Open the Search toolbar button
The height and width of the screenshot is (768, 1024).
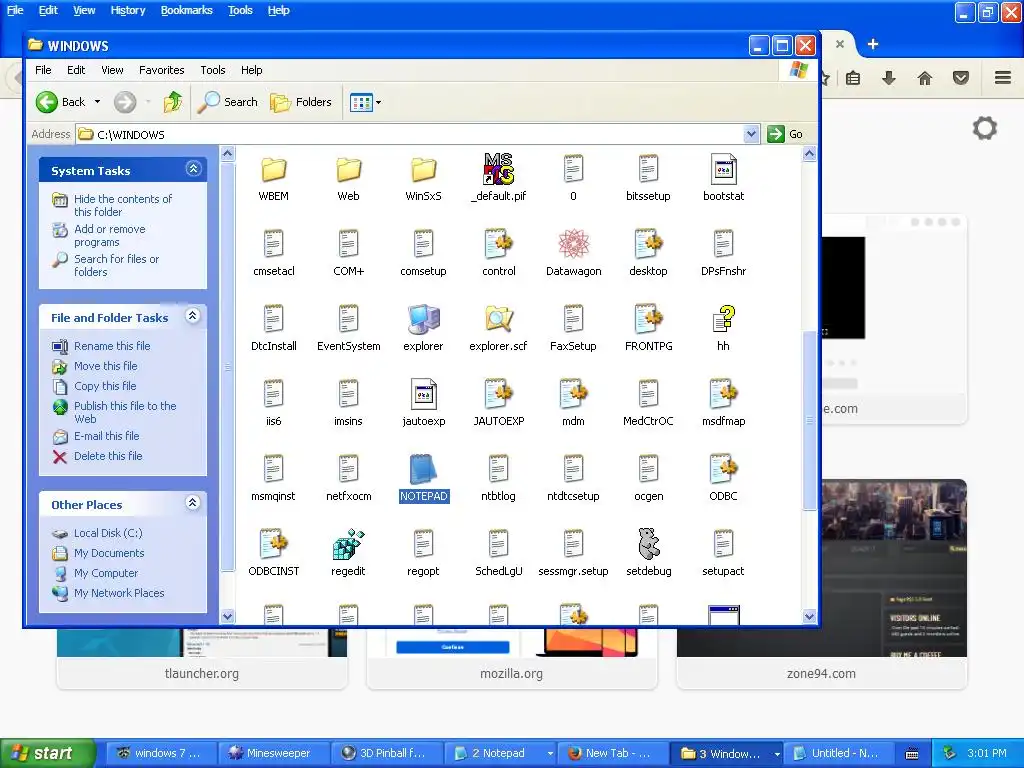pos(228,102)
